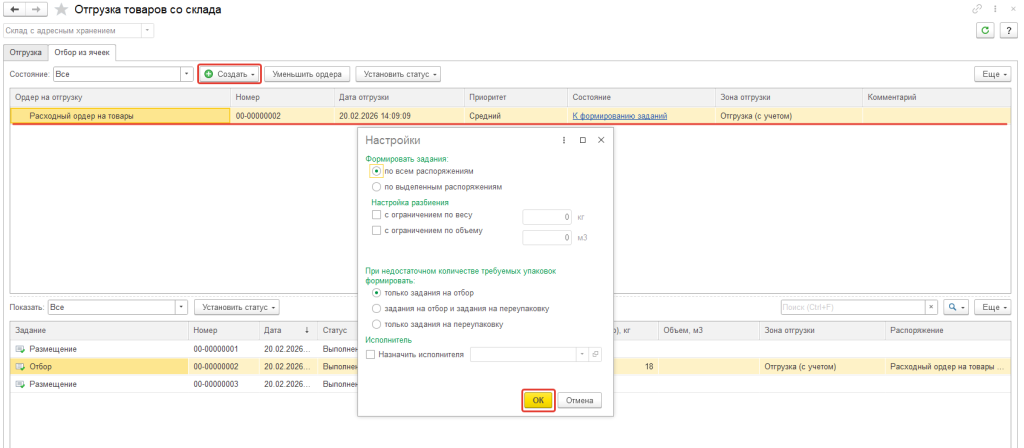The width and height of the screenshot is (1024, 448).
Task: Expand top 'Установить статус' dropdown
Action: pos(398,74)
